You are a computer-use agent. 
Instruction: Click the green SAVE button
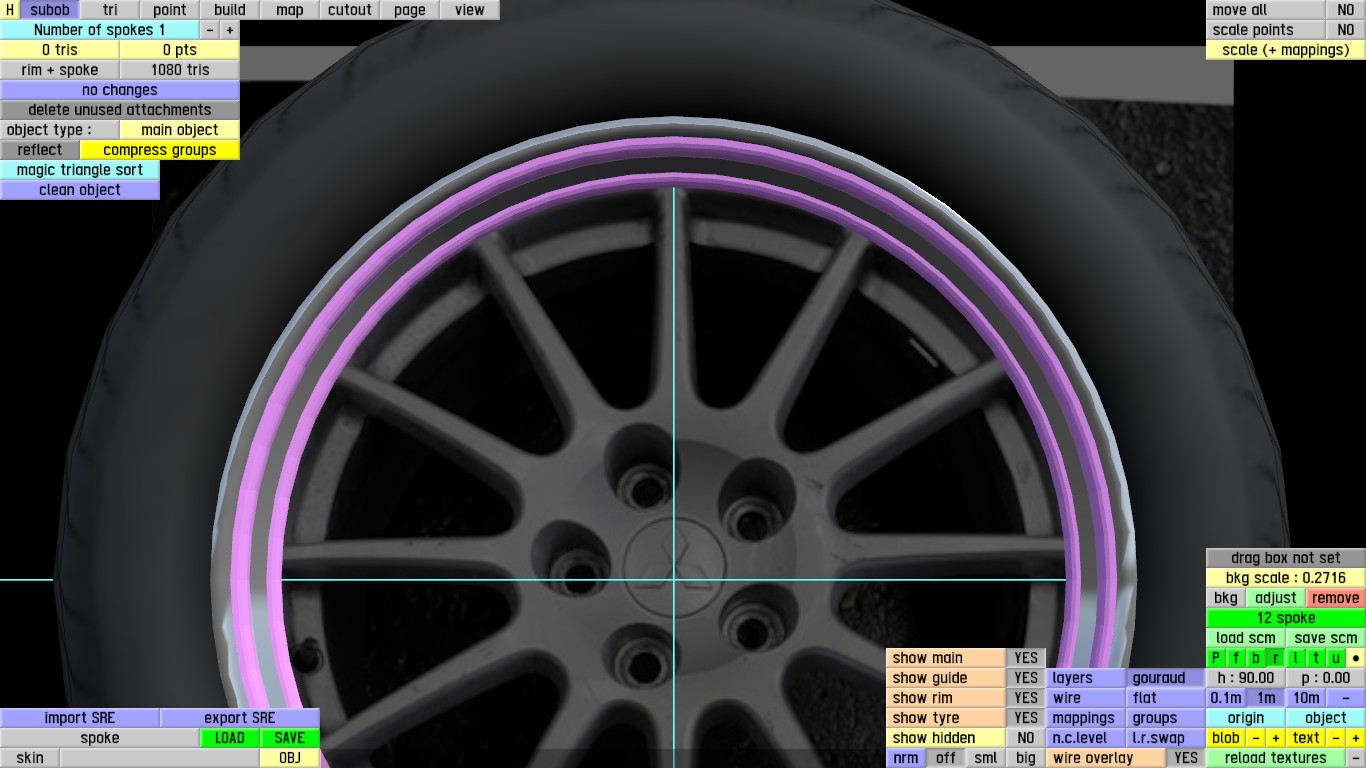point(290,738)
